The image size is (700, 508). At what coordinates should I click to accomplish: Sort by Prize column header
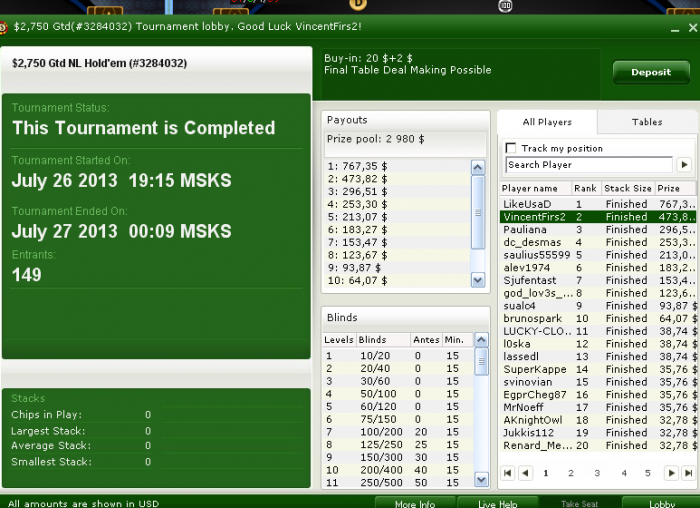(675, 188)
